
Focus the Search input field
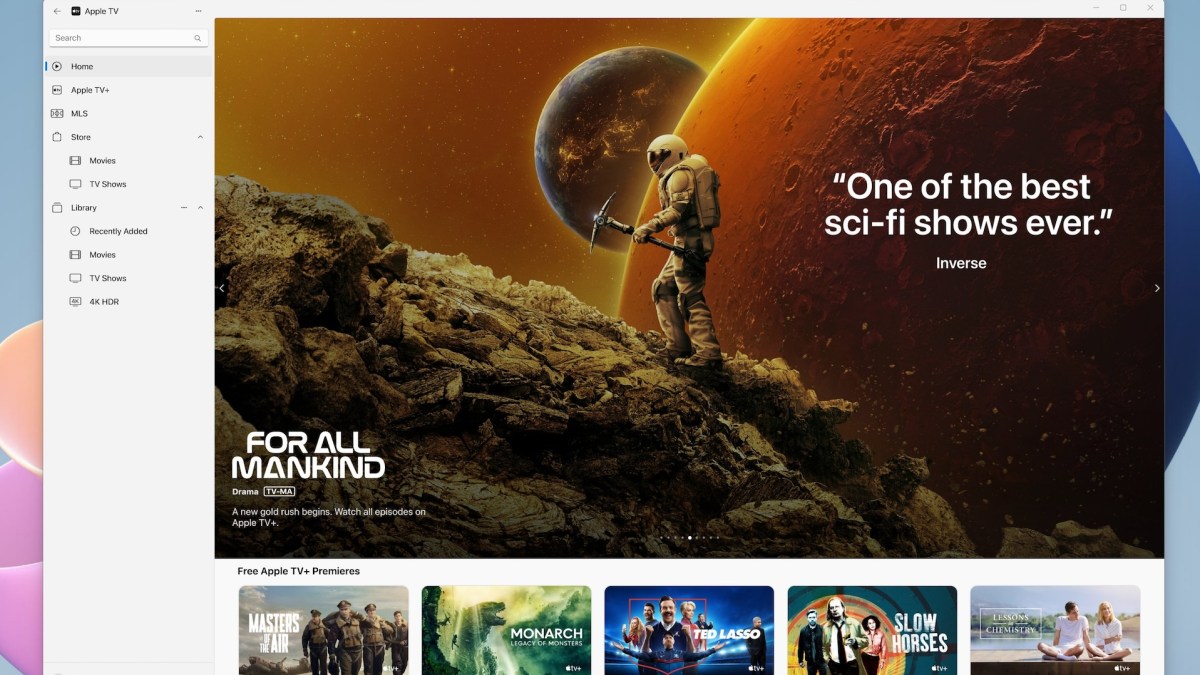point(129,38)
